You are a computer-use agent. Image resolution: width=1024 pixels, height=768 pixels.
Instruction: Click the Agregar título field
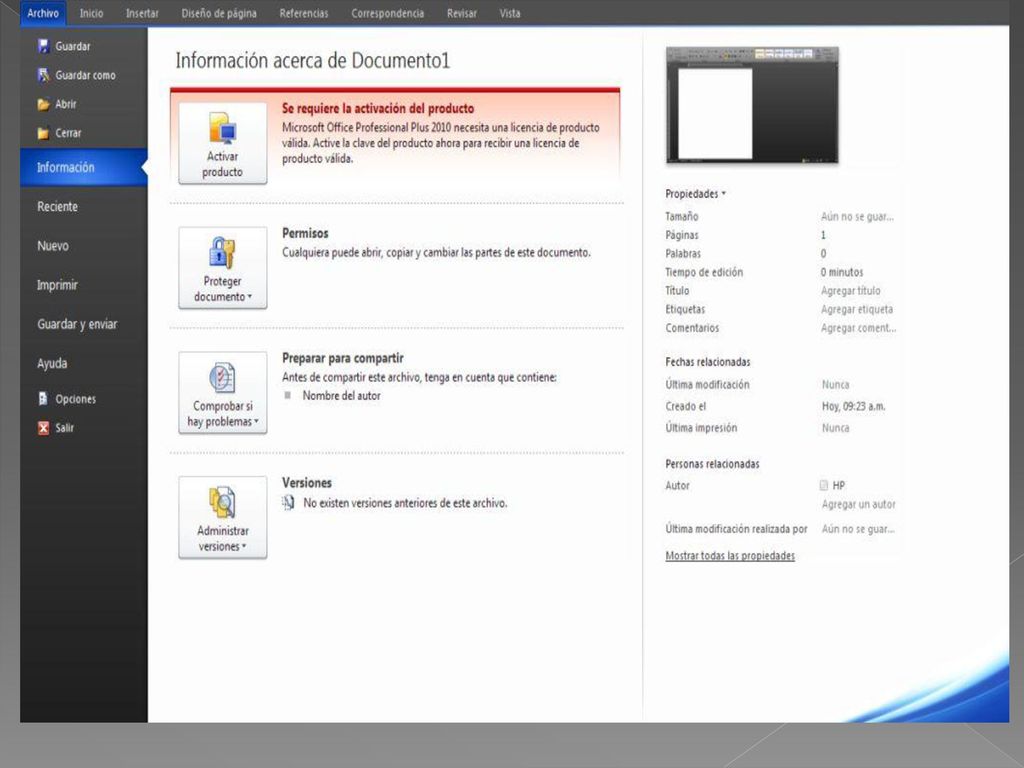[851, 291]
